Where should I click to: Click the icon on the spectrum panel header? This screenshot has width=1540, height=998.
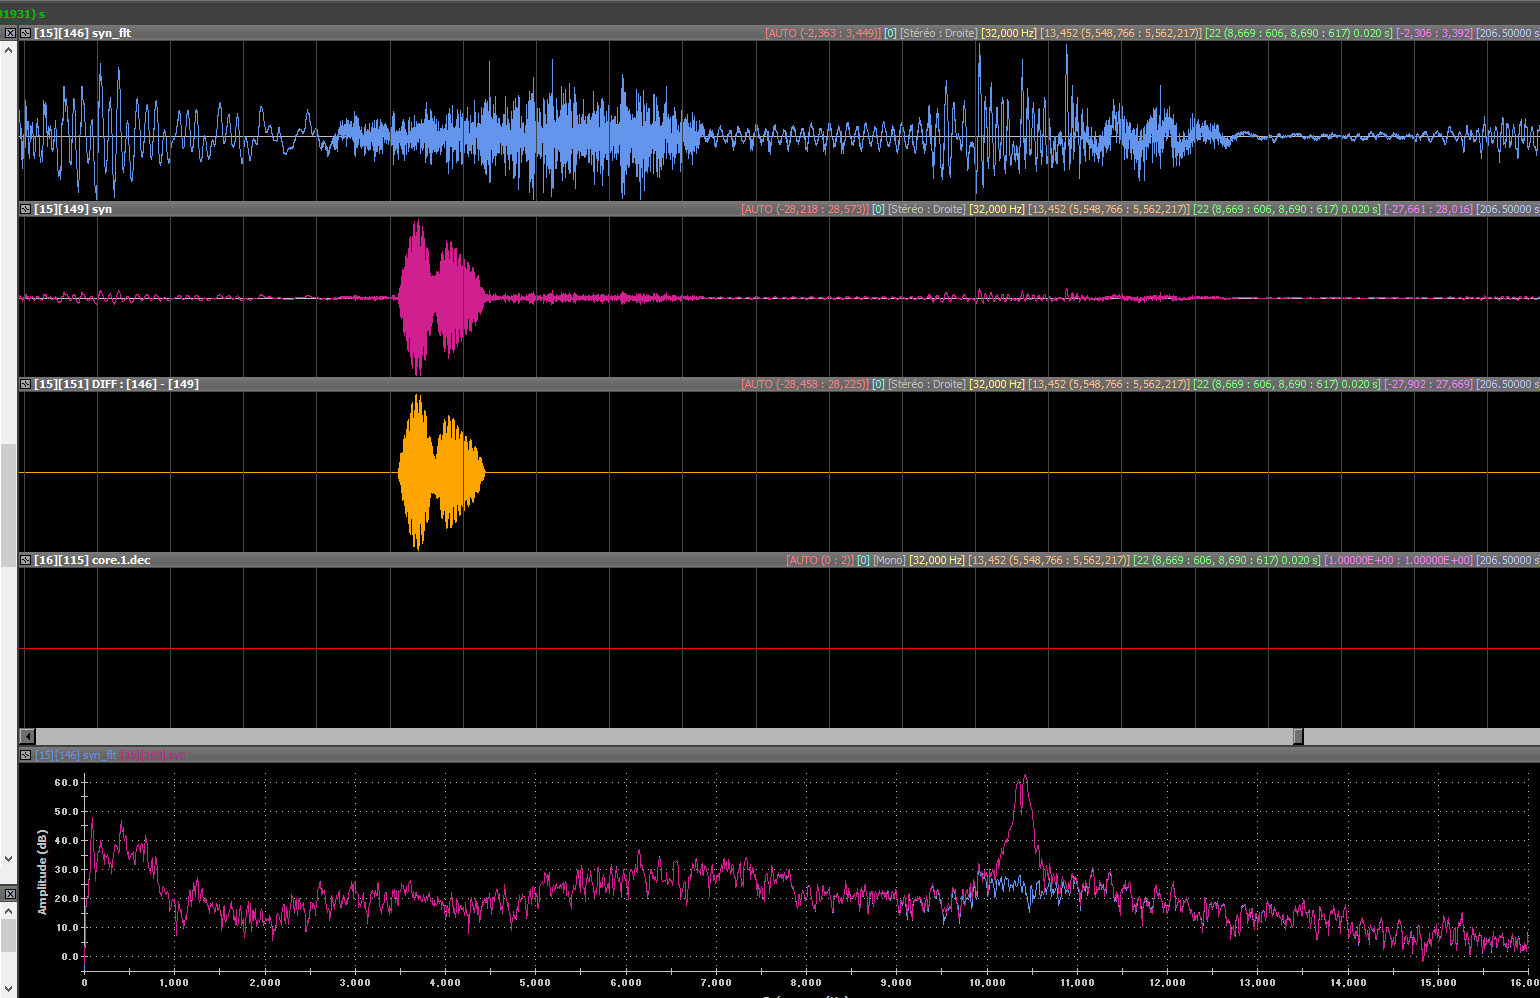[x=25, y=755]
